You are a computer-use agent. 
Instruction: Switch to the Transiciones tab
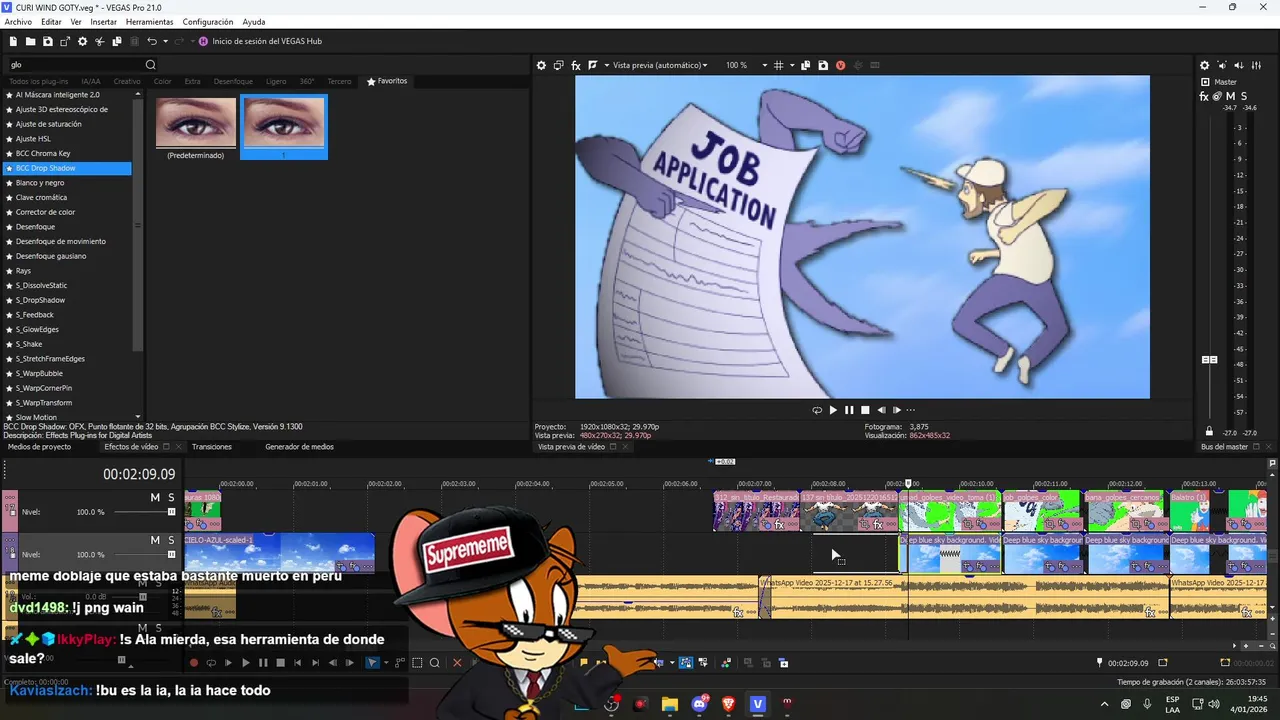pyautogui.click(x=212, y=447)
